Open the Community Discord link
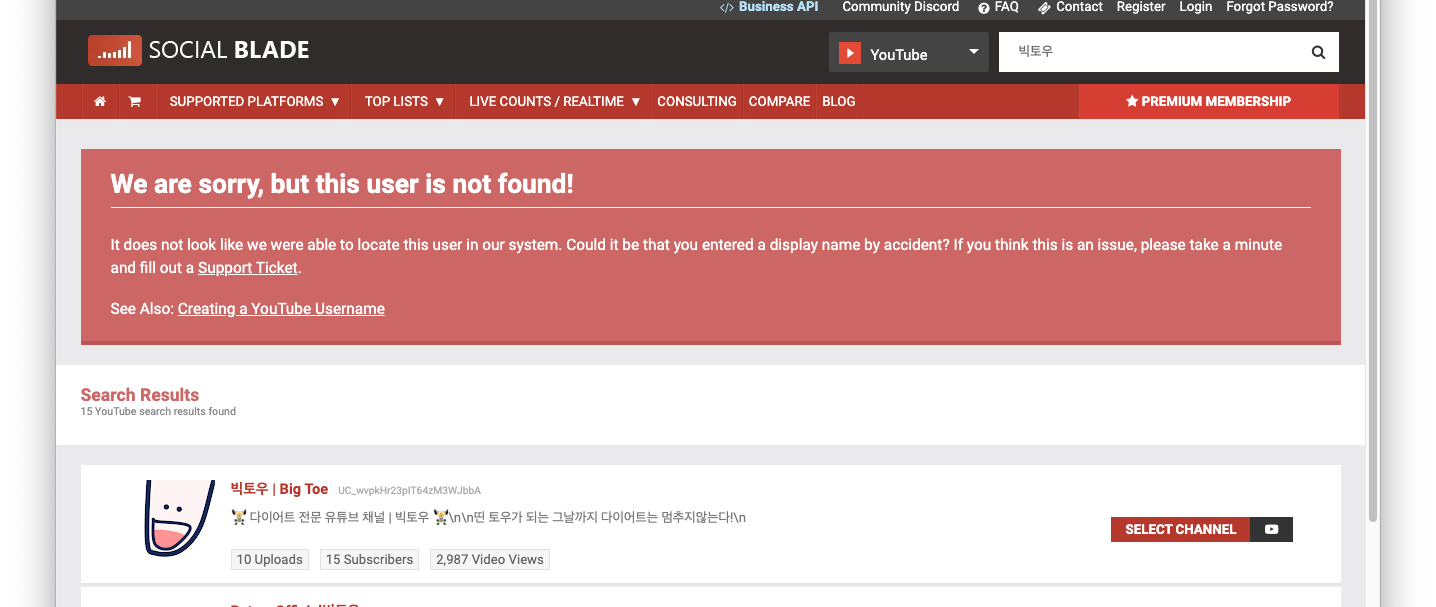This screenshot has height=607, width=1436. [x=900, y=7]
